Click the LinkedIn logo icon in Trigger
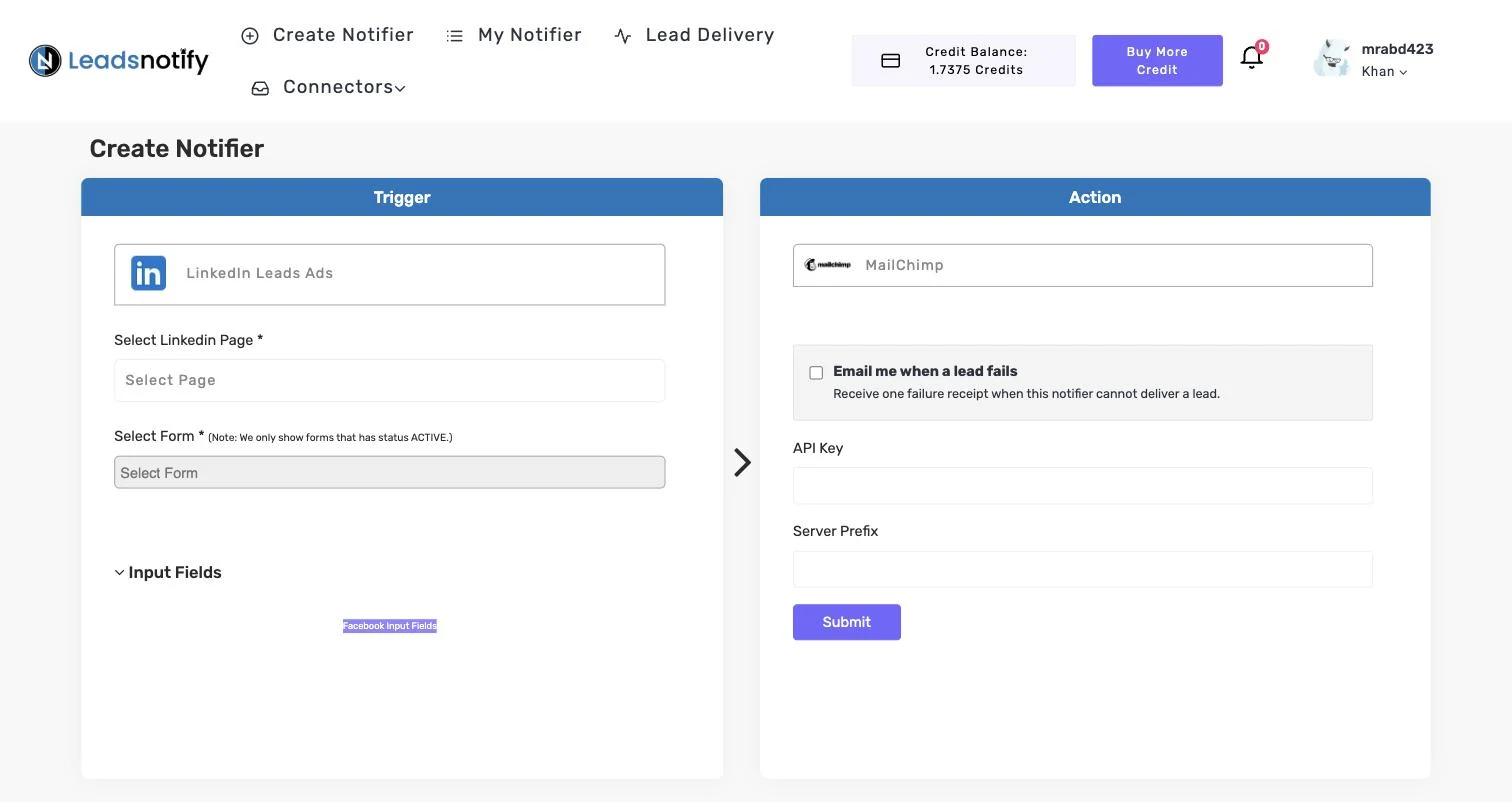 (149, 273)
